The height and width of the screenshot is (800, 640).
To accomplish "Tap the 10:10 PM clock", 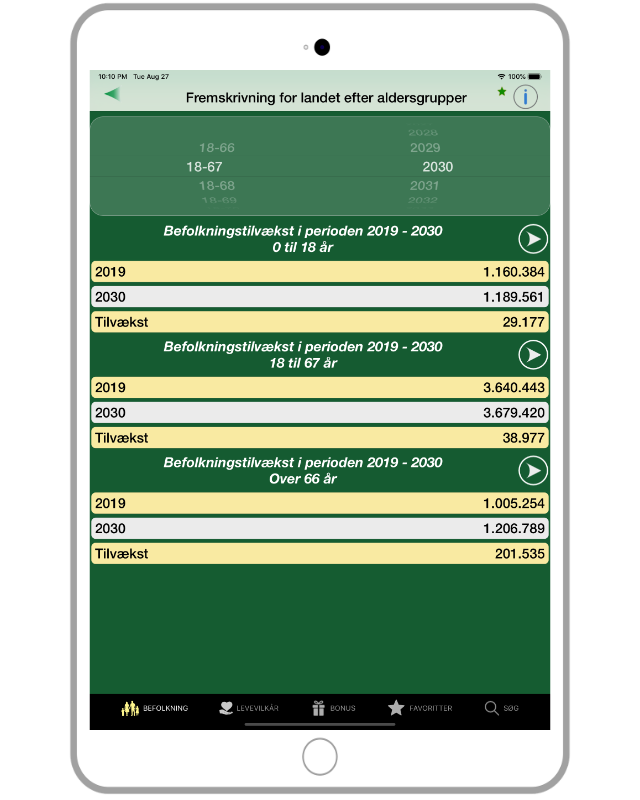I will pyautogui.click(x=113, y=77).
